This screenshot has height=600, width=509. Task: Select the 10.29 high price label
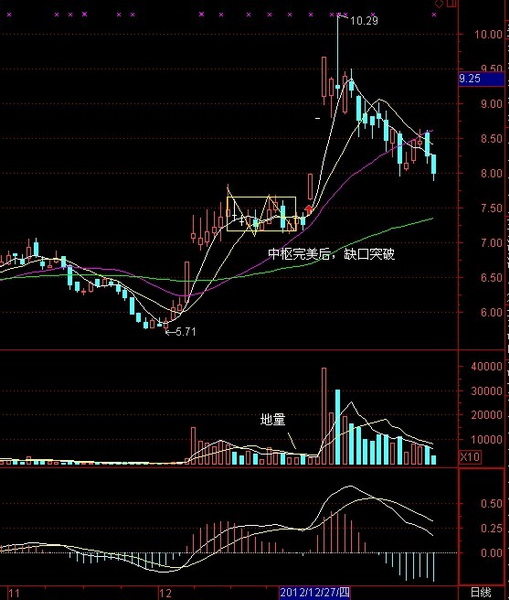pyautogui.click(x=364, y=21)
